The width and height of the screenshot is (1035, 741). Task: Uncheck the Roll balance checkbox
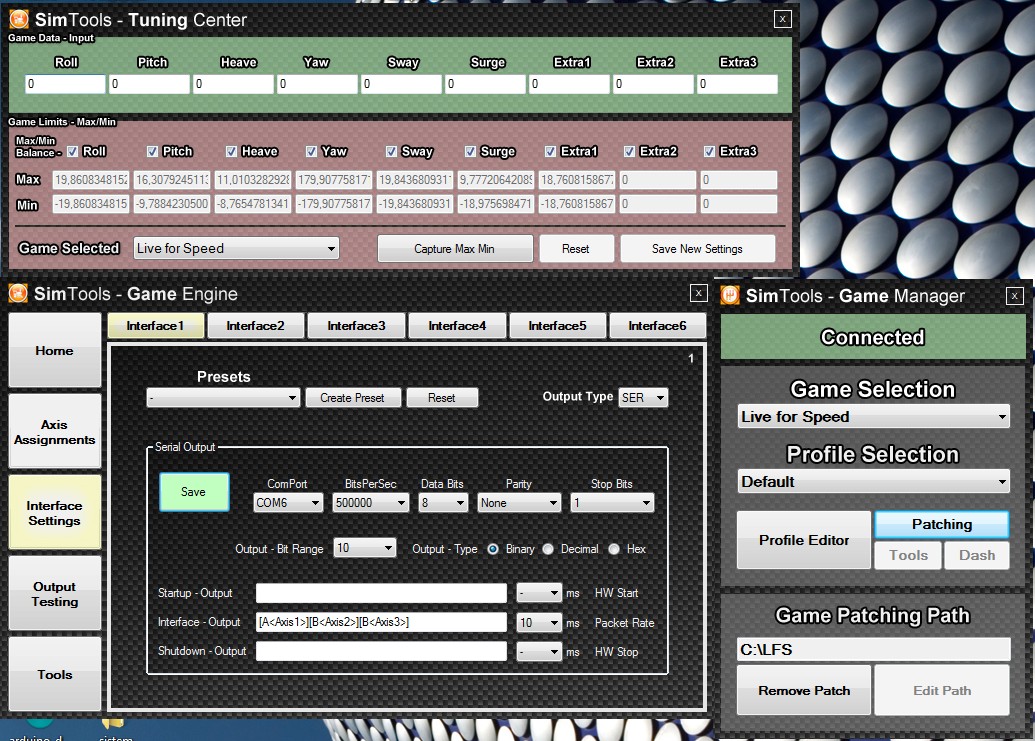[x=72, y=152]
